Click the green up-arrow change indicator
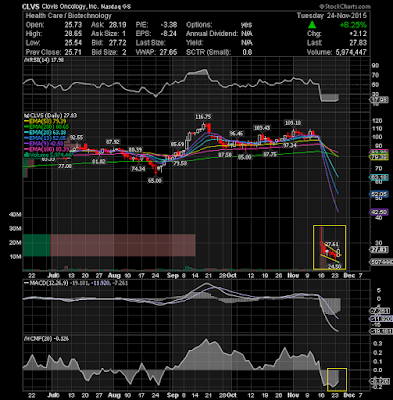This screenshot has height=400, width=393. [x=312, y=25]
